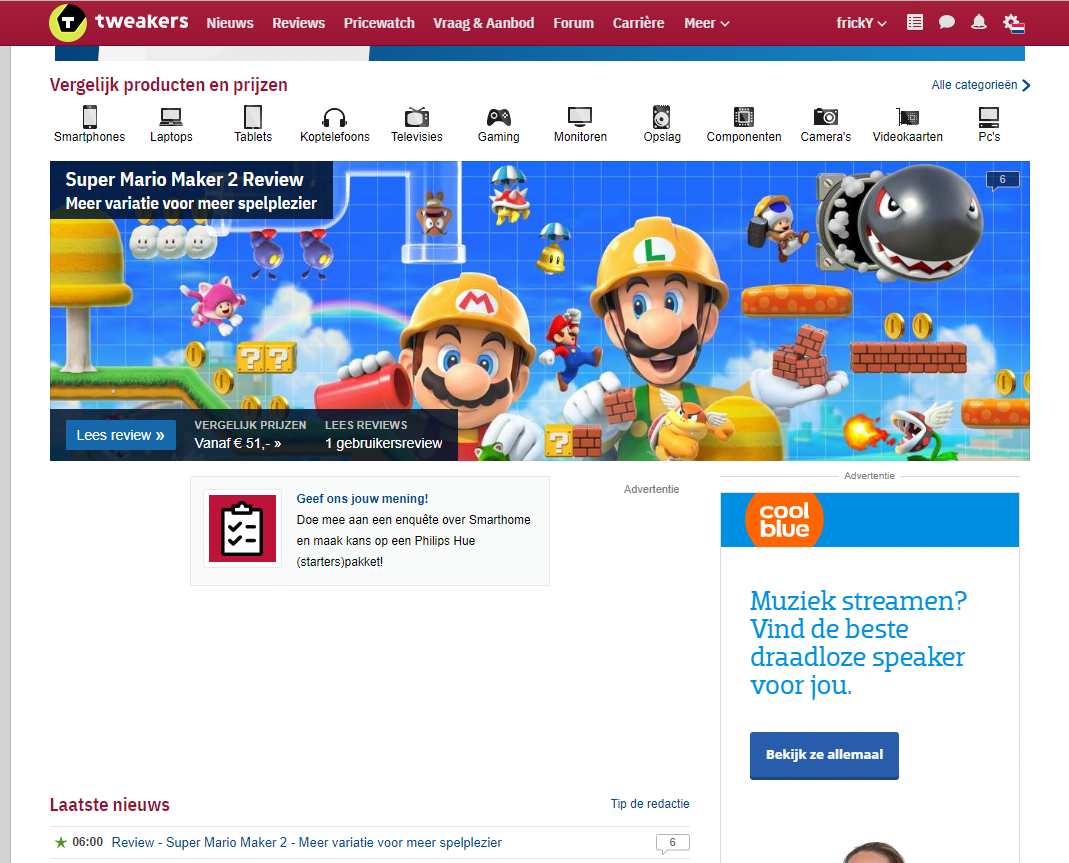Expand the Meer menu dropdown
Image resolution: width=1069 pixels, height=863 pixels.
(706, 23)
